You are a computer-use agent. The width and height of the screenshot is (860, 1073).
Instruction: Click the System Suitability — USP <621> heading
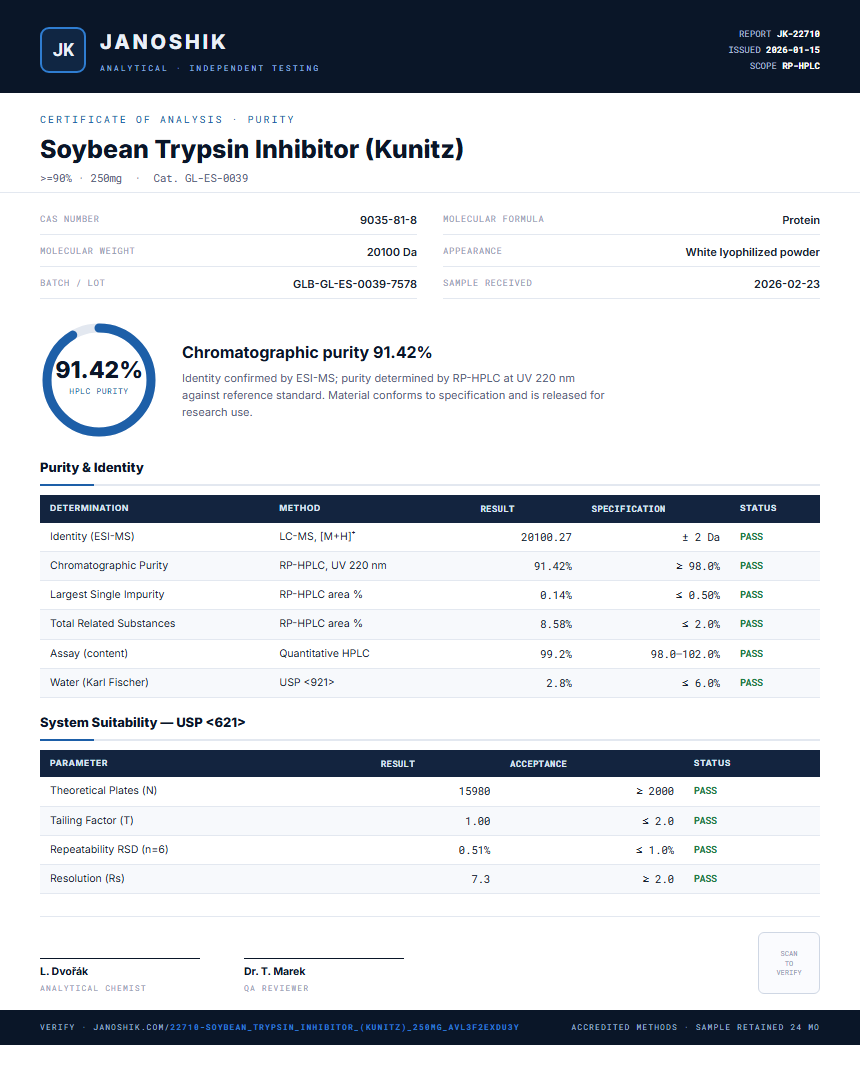point(142,723)
